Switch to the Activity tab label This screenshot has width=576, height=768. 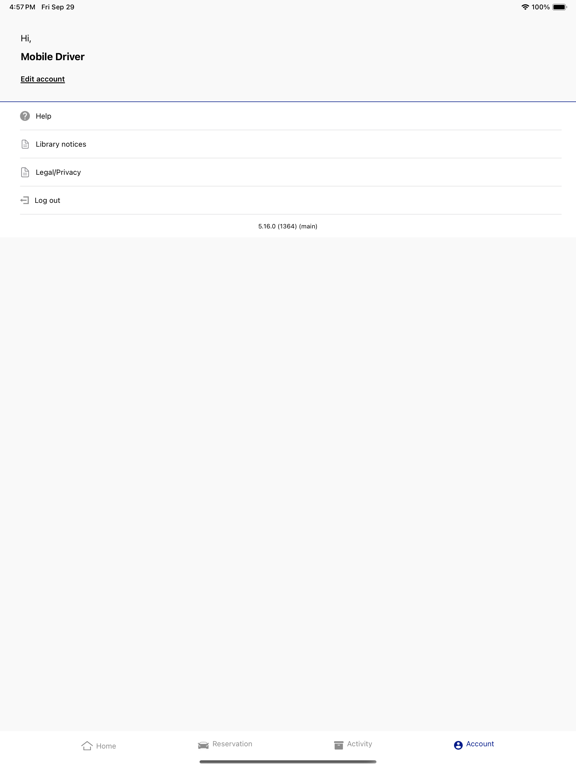tap(360, 744)
